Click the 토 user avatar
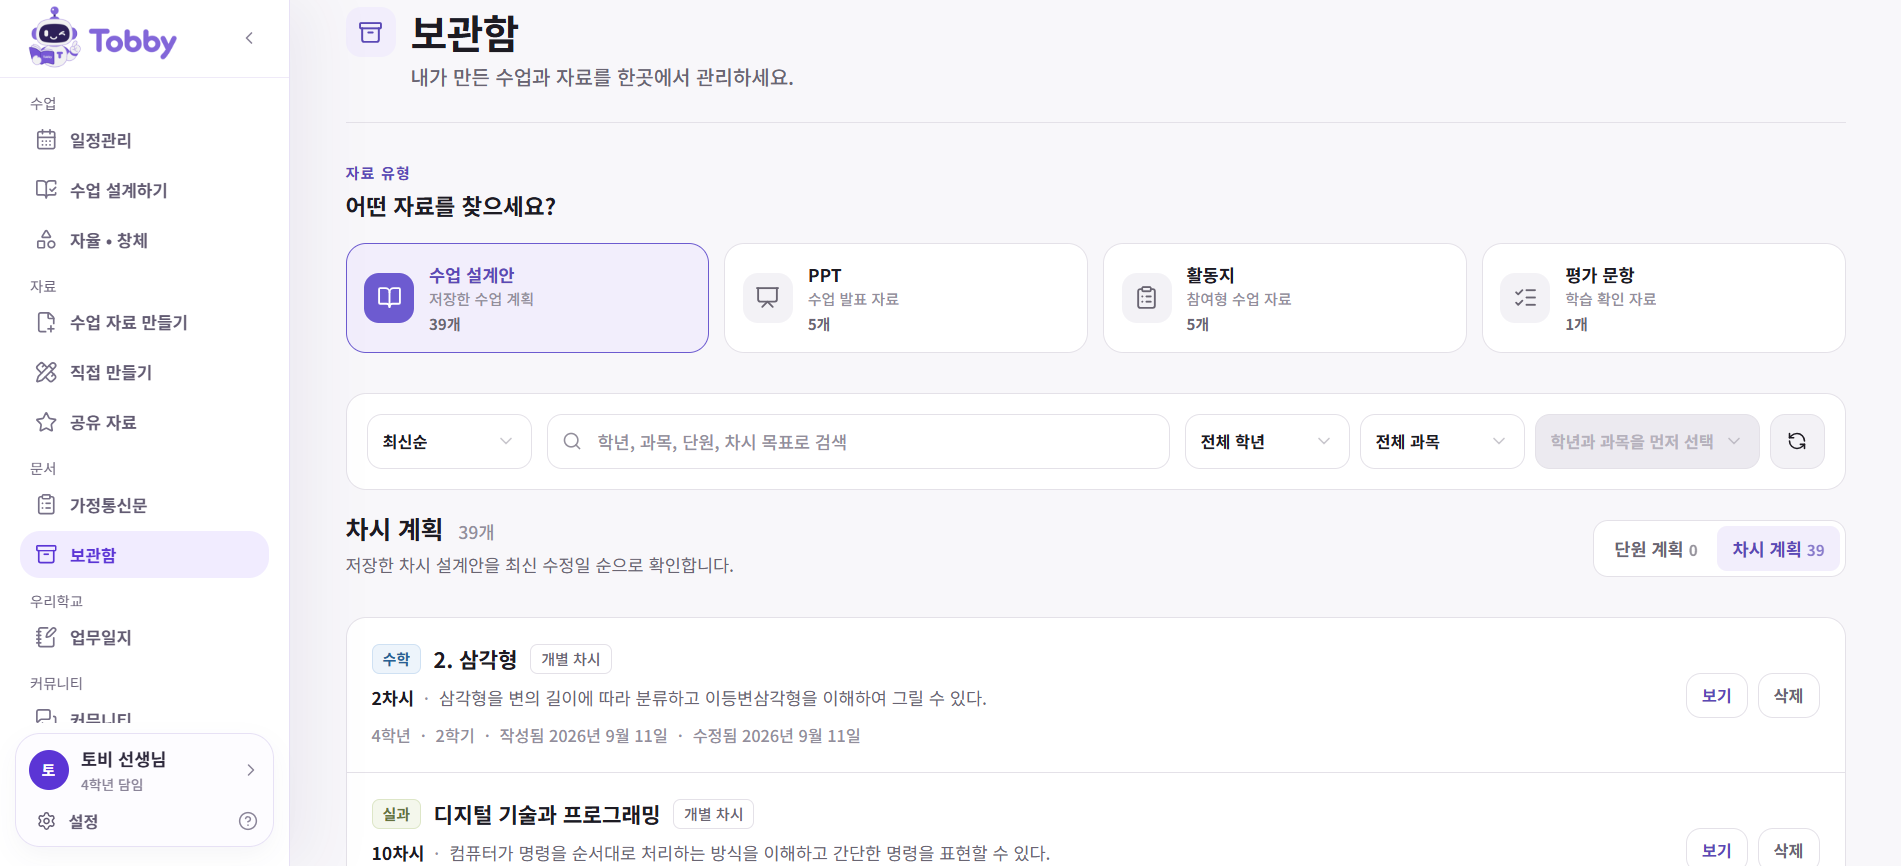 tap(49, 770)
